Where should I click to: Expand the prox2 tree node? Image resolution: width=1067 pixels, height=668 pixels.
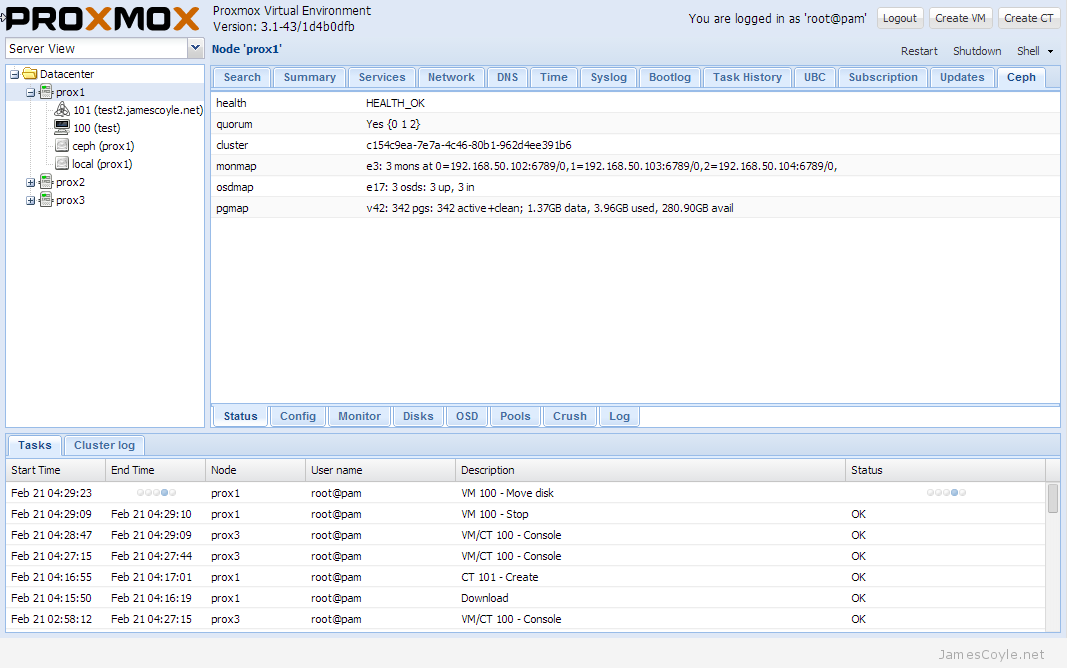pyautogui.click(x=31, y=182)
